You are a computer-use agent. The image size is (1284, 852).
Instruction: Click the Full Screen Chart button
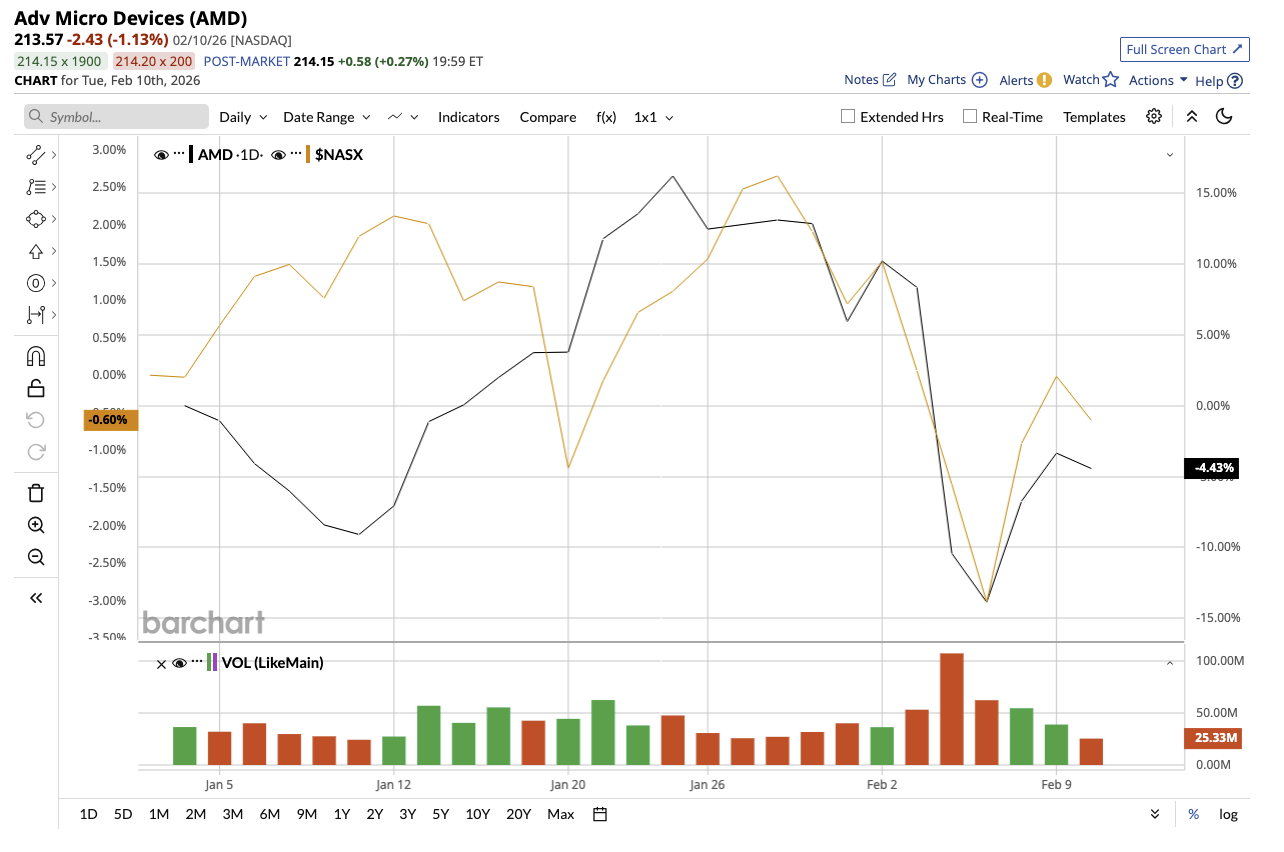1184,50
